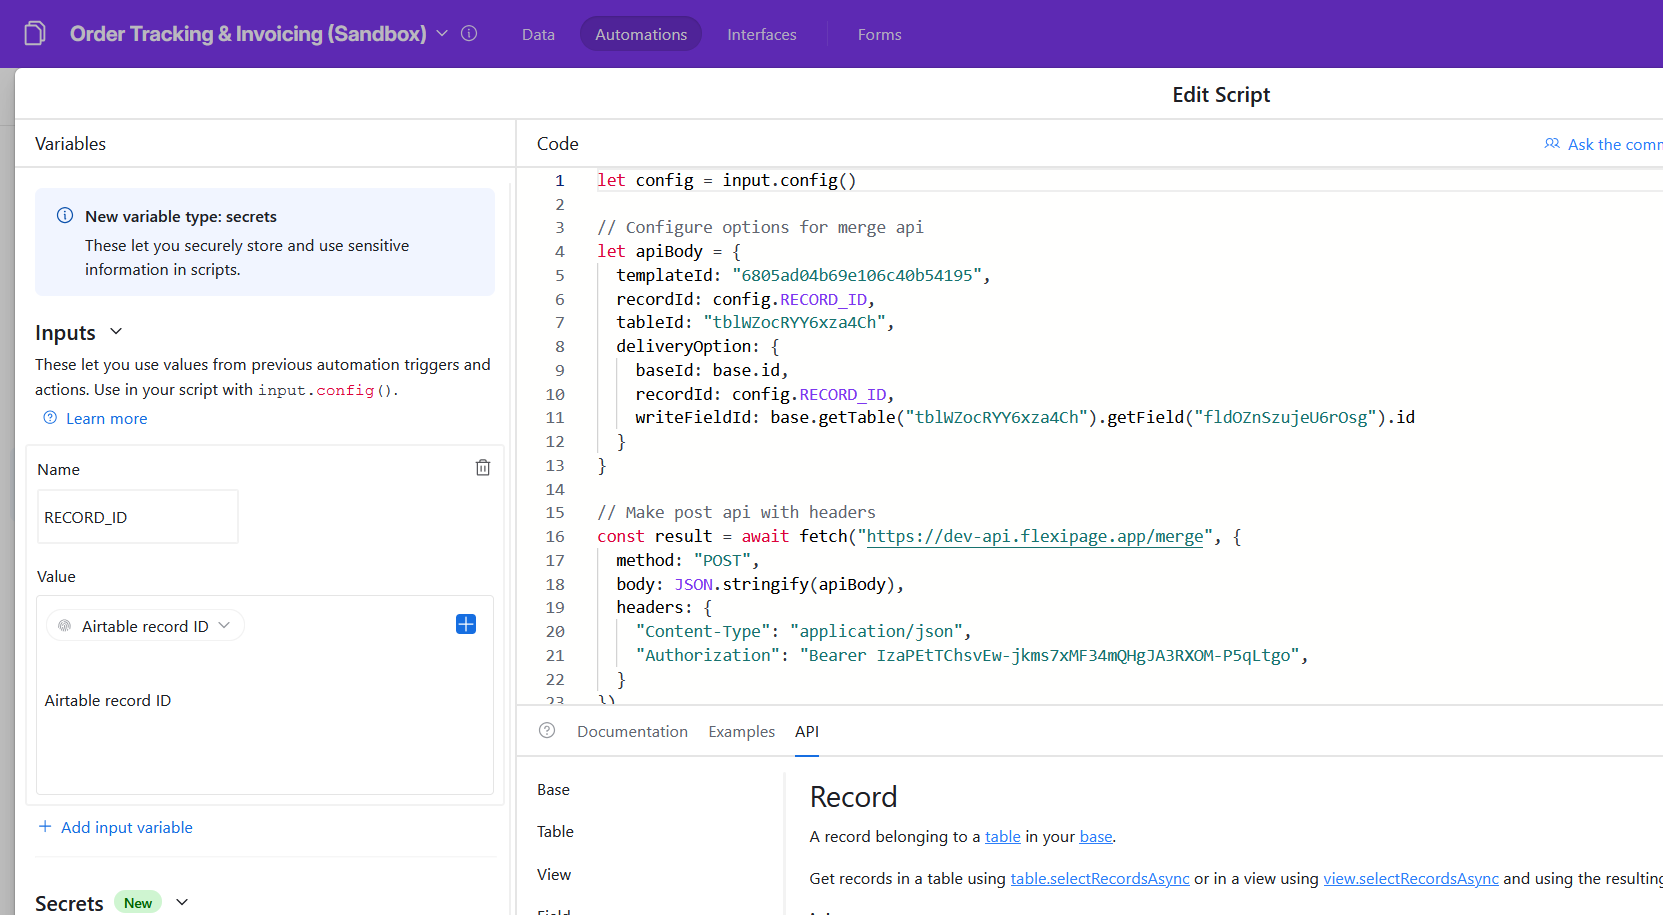1663x915 pixels.
Task: Delete RECORD_ID input variable with trash icon
Action: 483,467
